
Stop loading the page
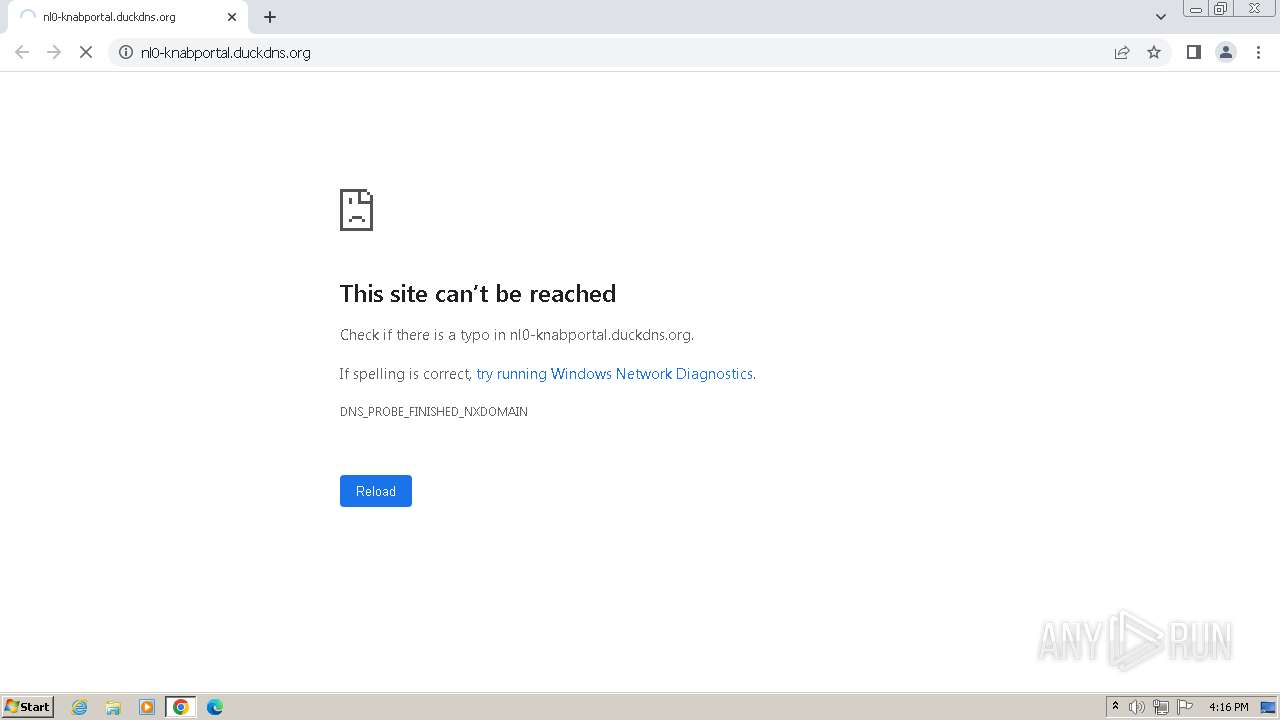(86, 52)
